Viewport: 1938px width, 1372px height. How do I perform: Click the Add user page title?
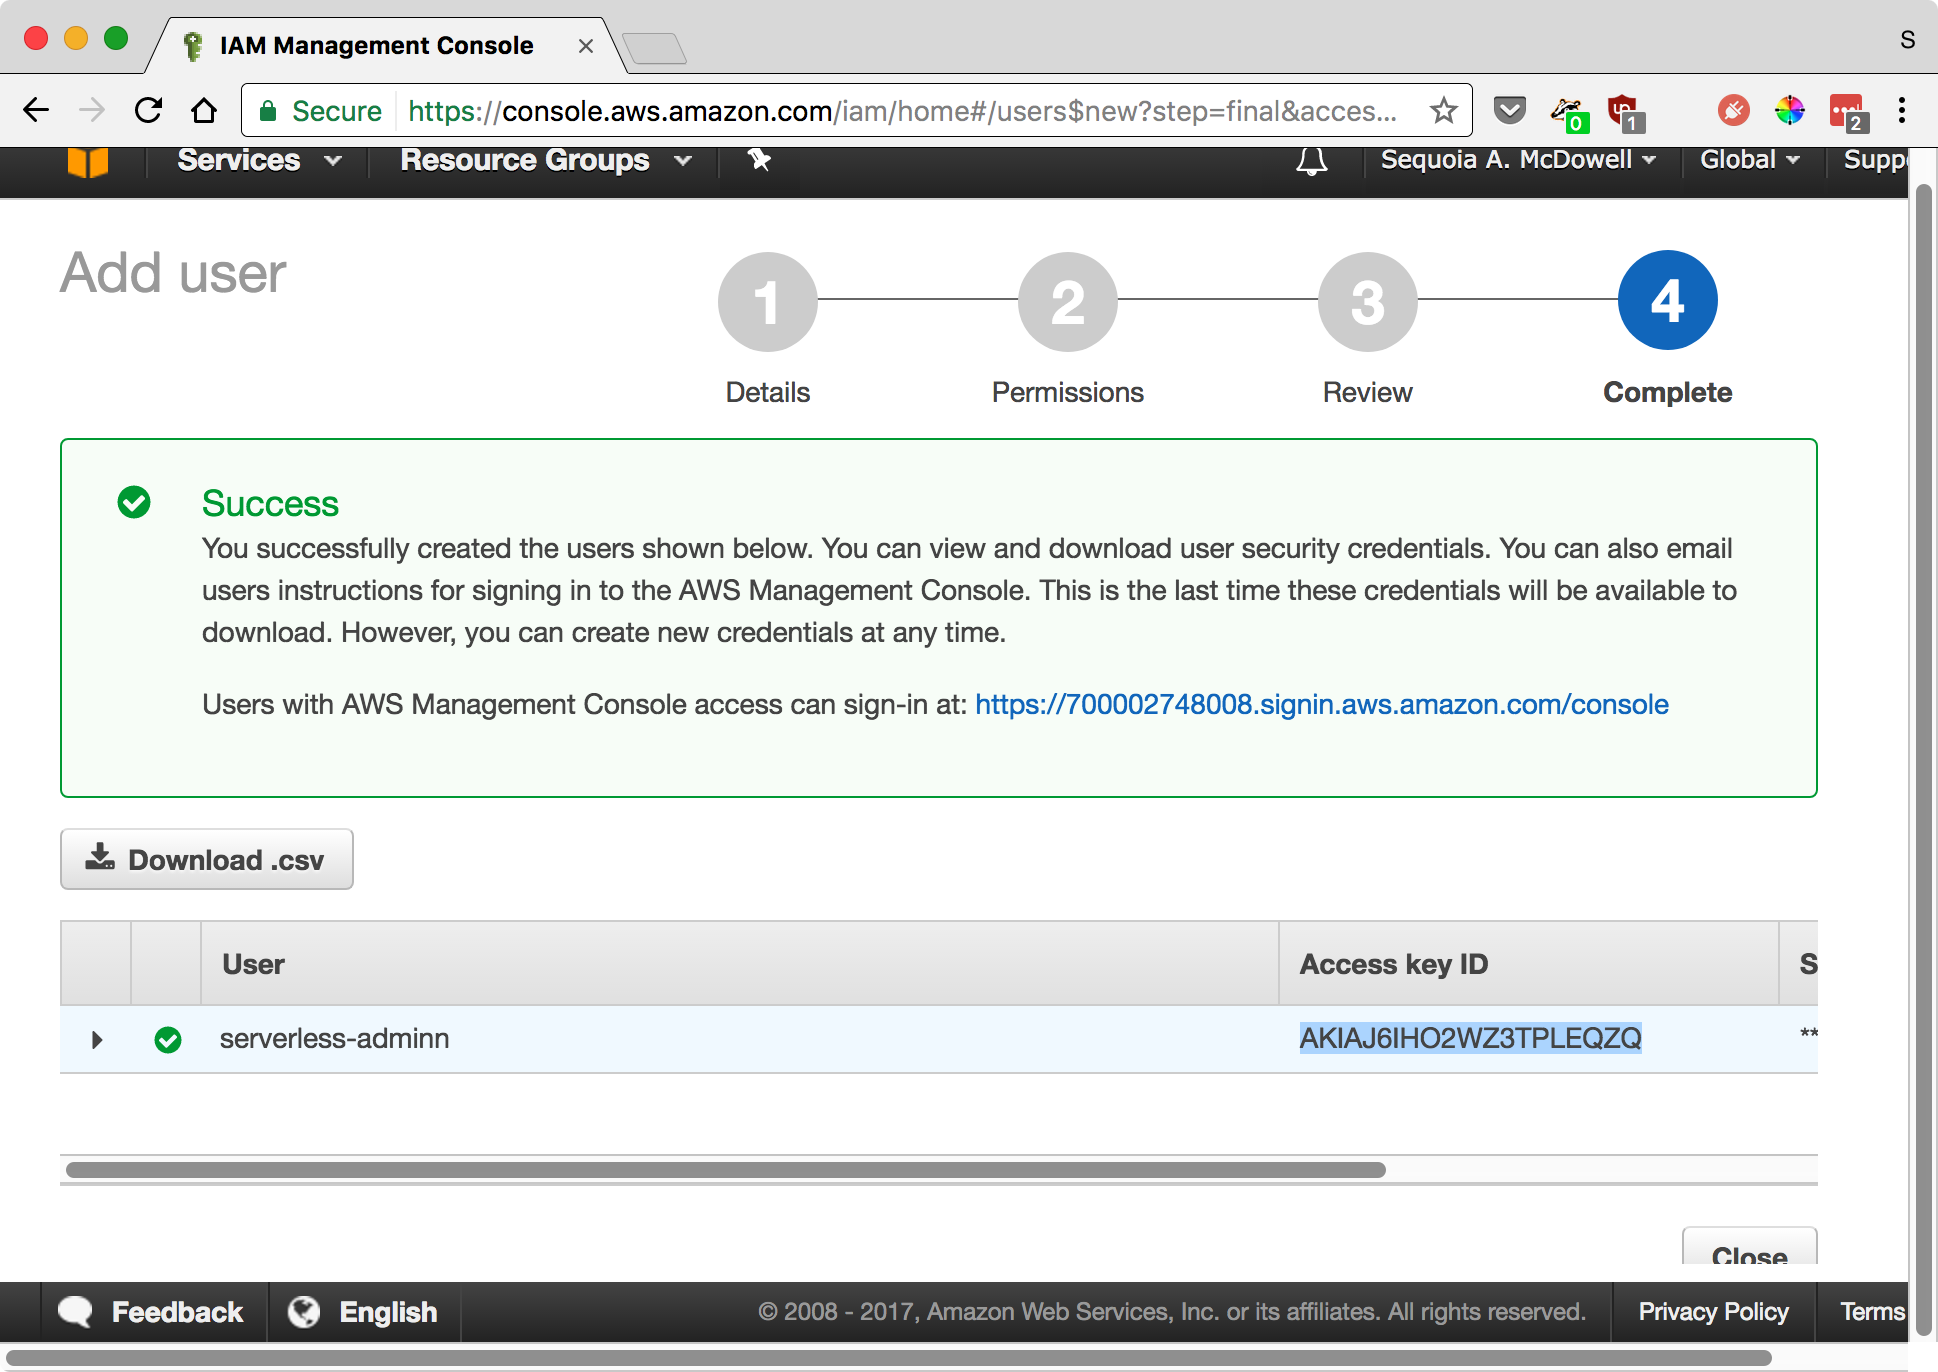173,273
